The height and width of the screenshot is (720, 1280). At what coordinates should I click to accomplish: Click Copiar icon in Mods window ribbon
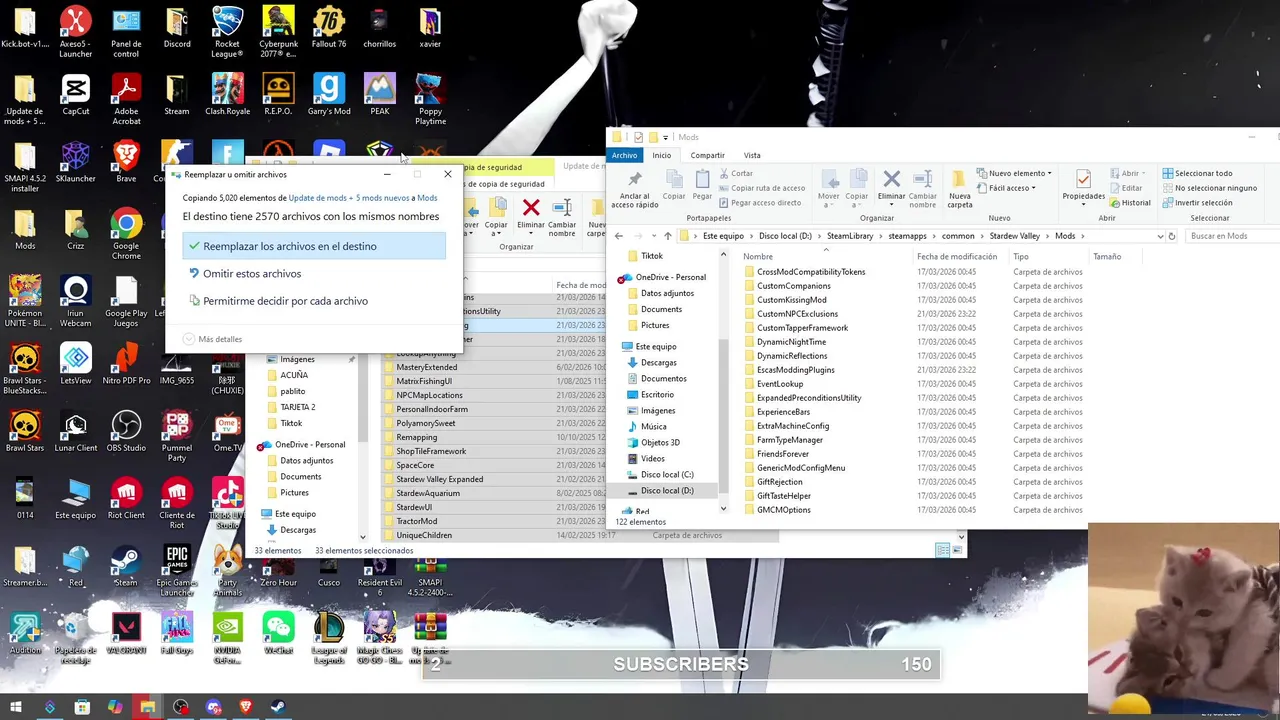(674, 179)
